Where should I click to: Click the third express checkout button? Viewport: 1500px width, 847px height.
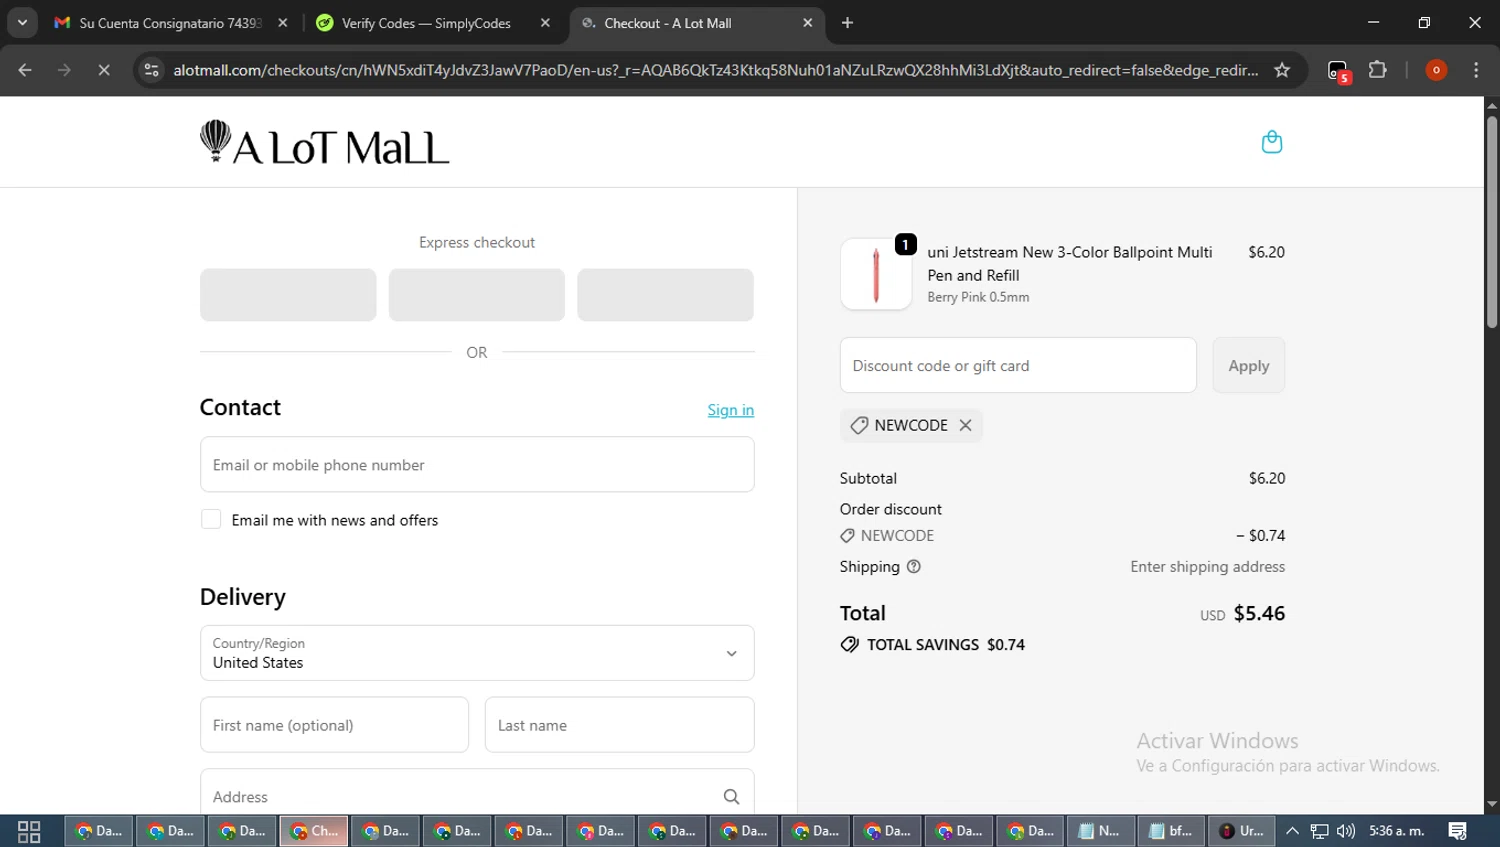665,295
